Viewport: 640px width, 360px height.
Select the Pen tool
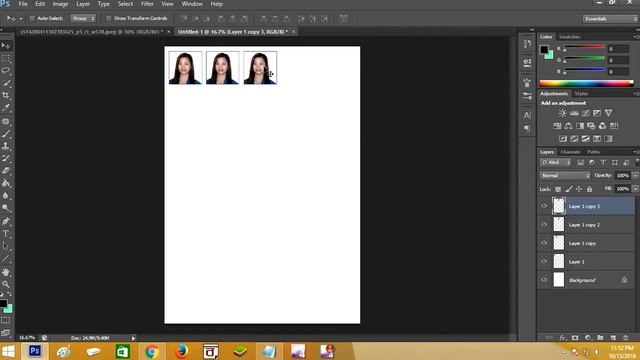(x=6, y=221)
